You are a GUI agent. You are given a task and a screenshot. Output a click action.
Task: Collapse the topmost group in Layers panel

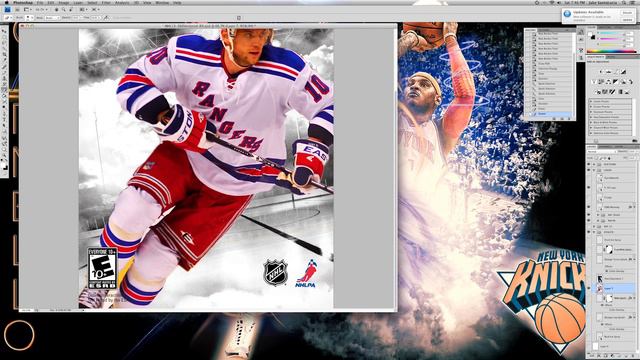(x=594, y=164)
